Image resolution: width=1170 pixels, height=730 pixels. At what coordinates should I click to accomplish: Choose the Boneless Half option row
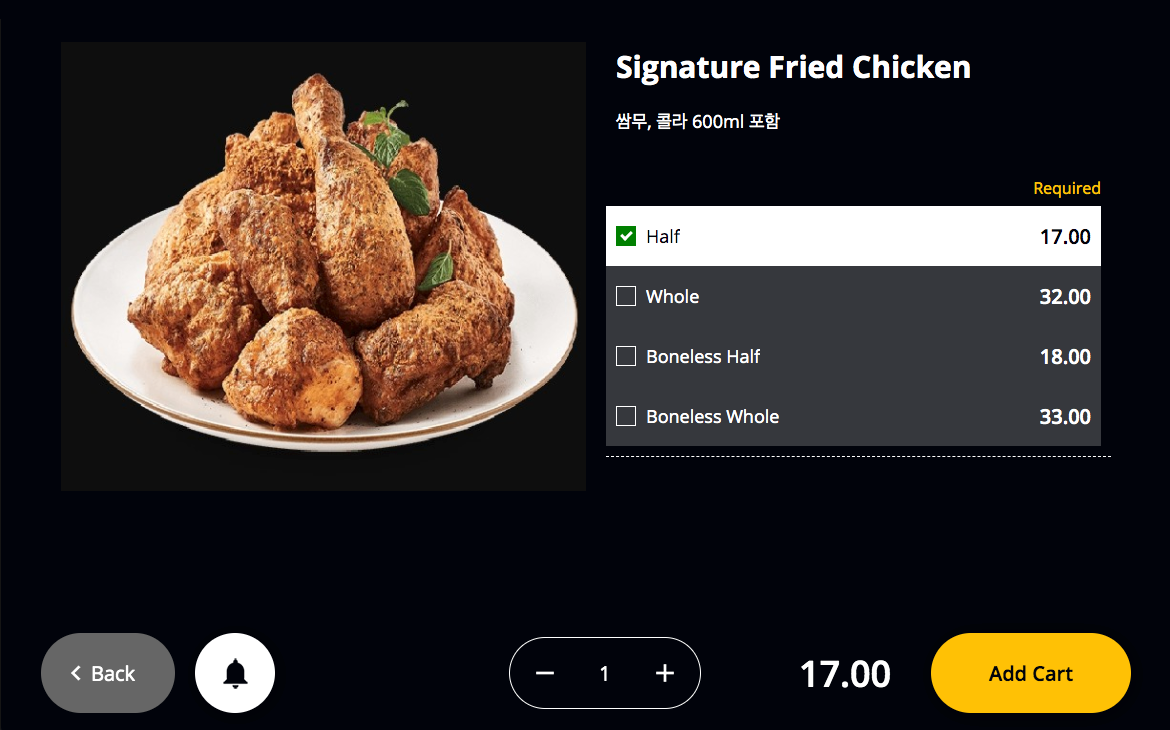tap(853, 356)
